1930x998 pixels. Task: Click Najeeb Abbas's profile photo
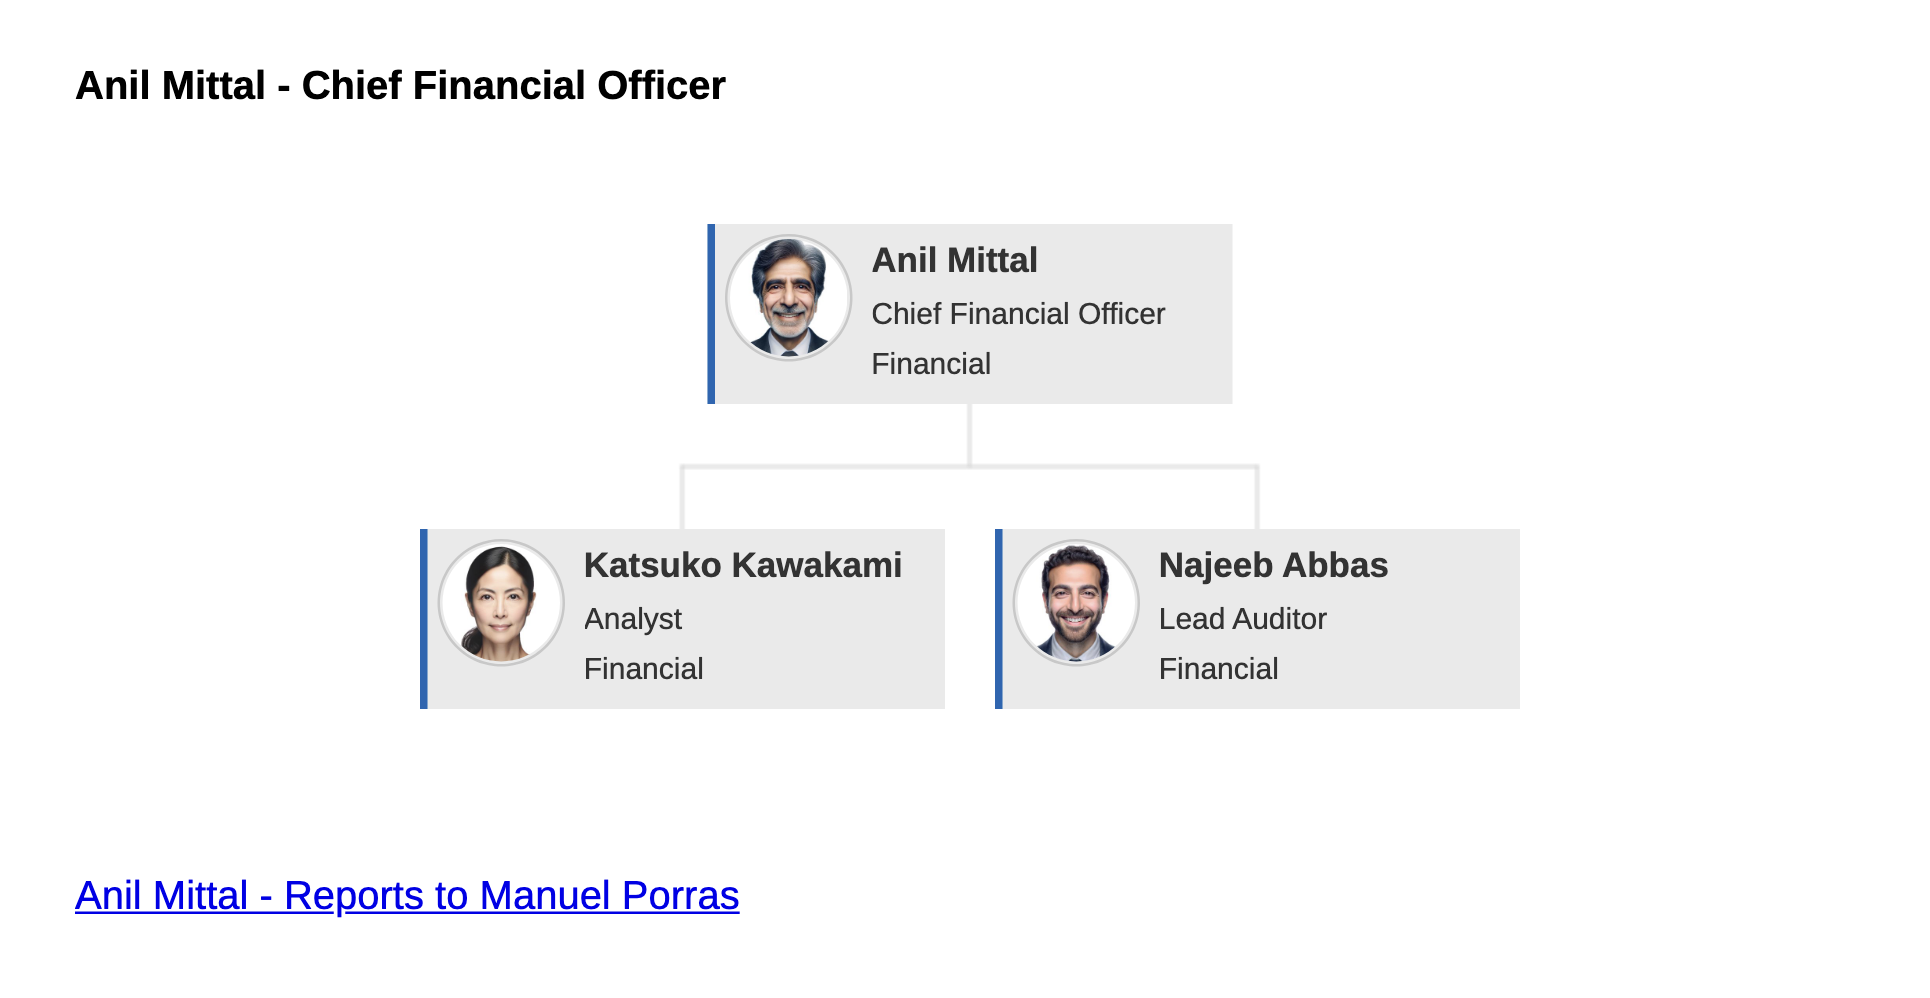pos(1076,603)
